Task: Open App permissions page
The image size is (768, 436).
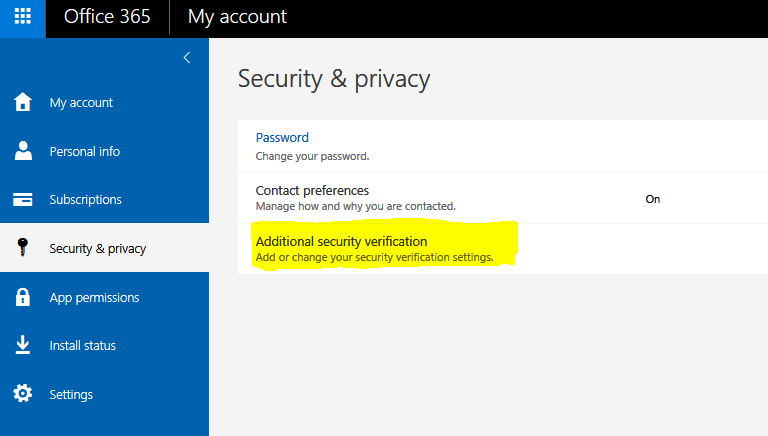Action: tap(94, 297)
